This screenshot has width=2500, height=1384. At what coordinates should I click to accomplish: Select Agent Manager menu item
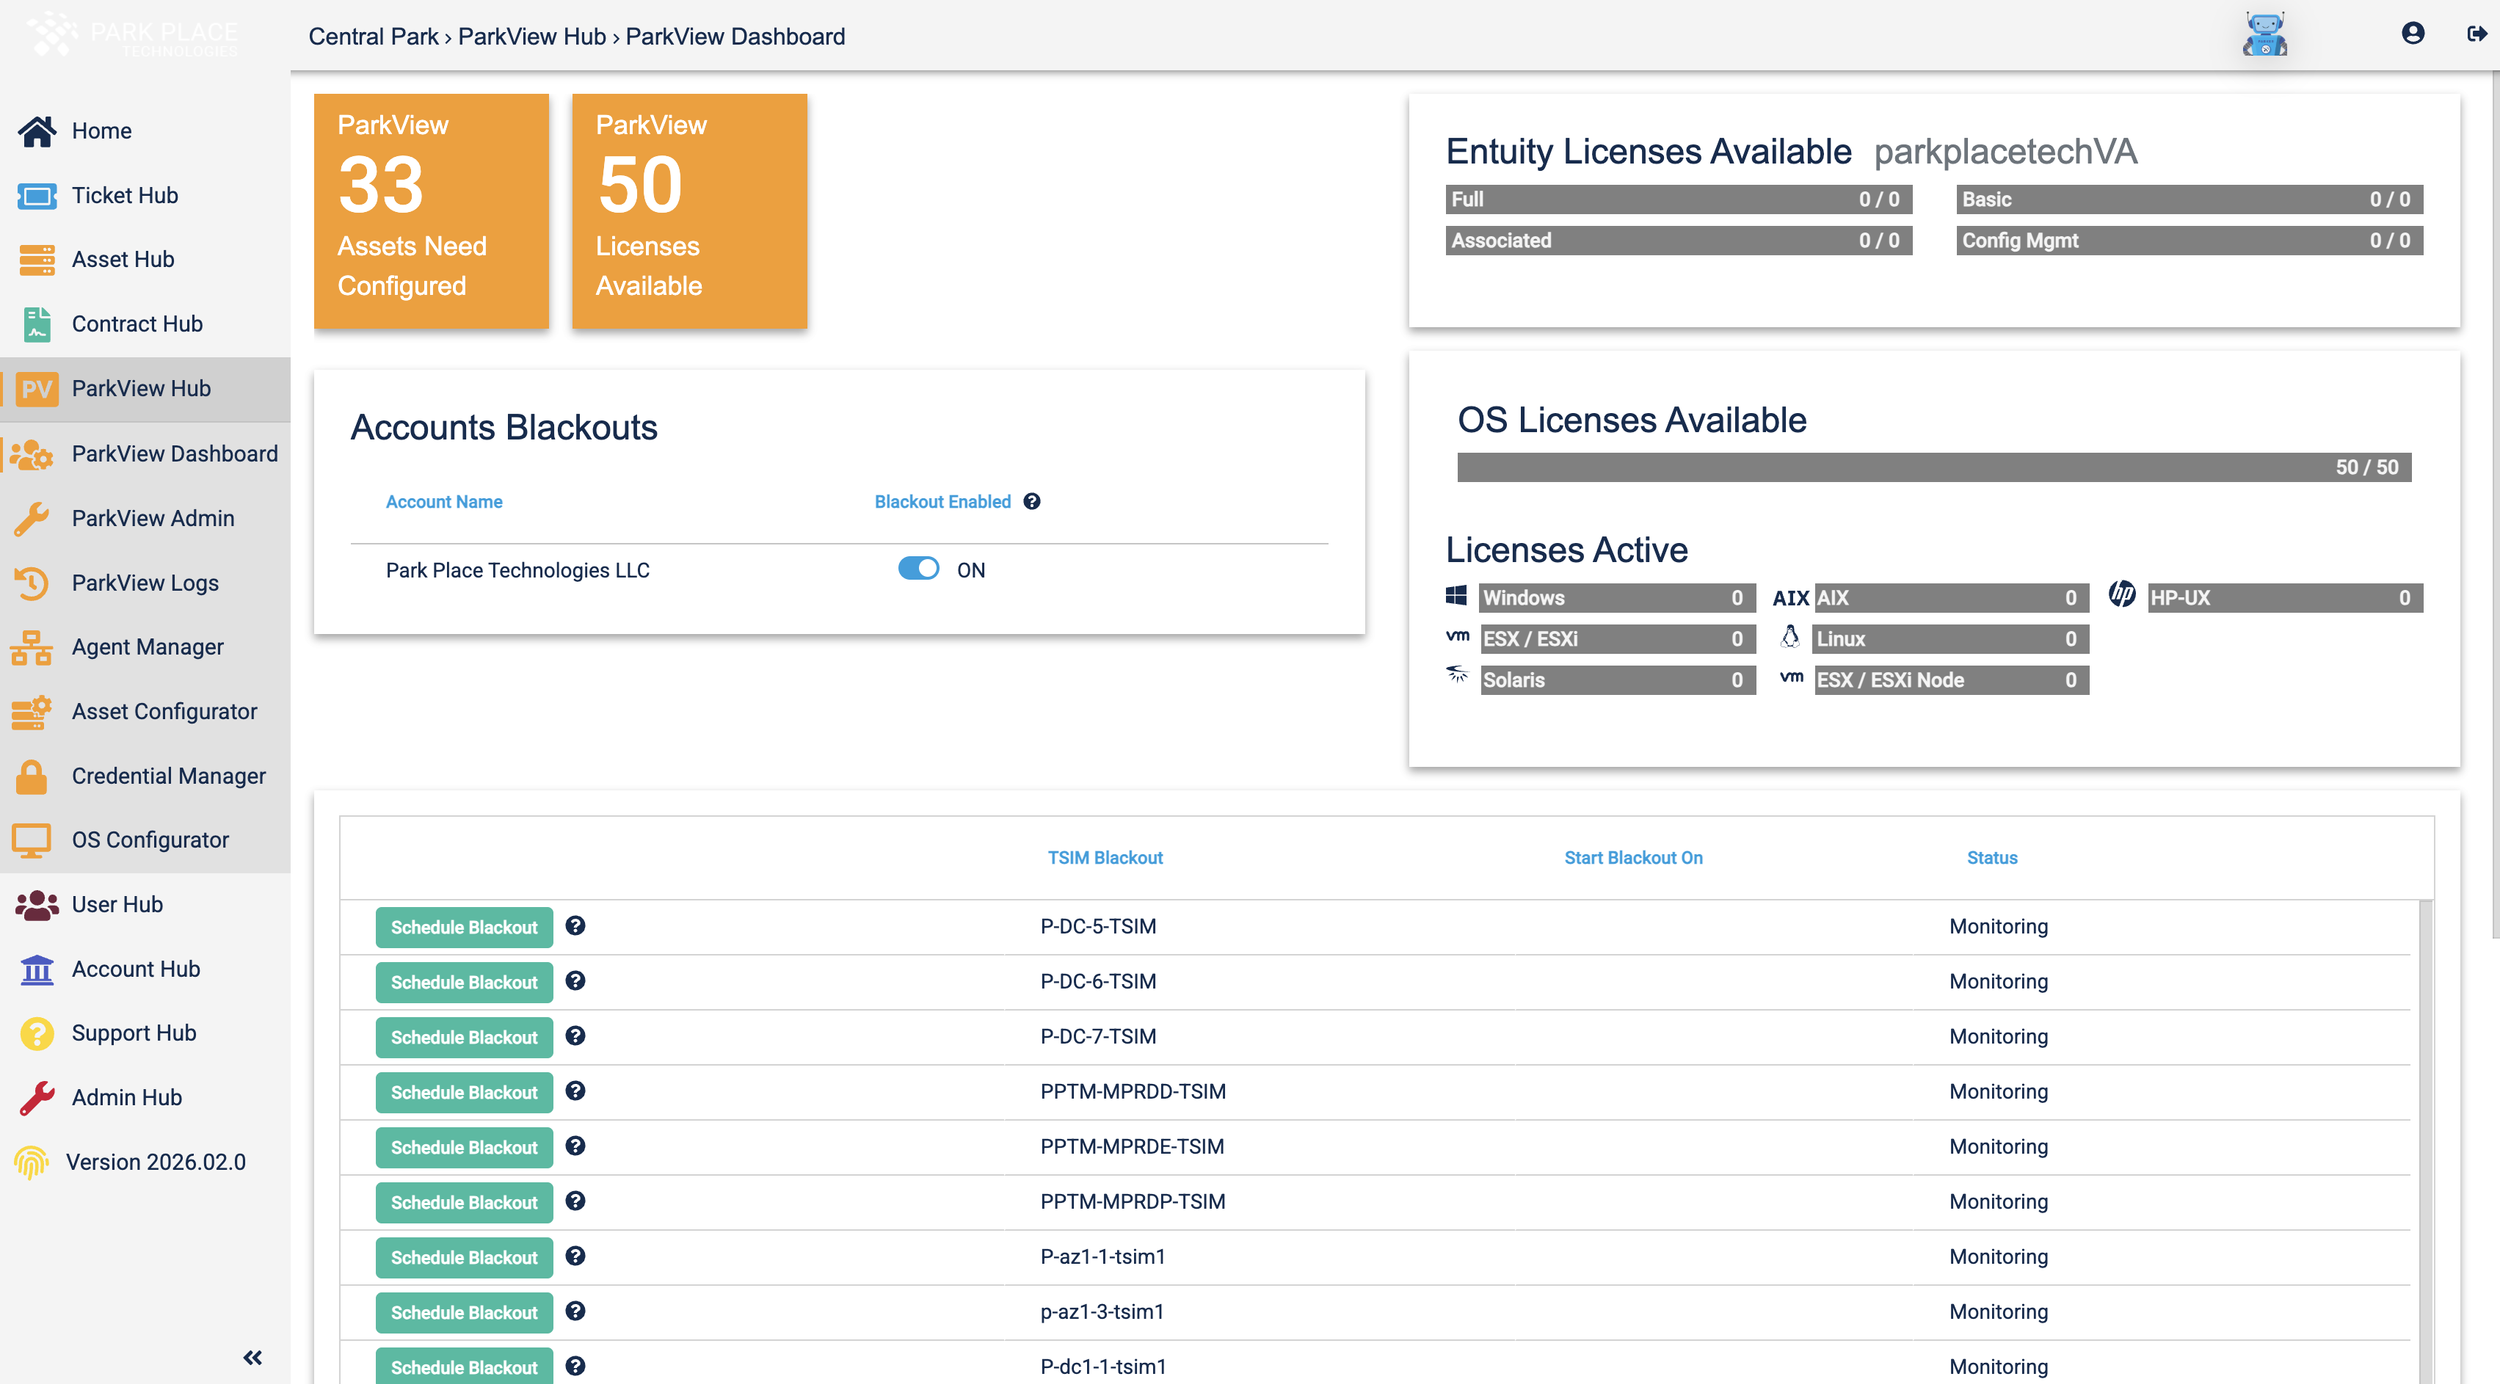pyautogui.click(x=147, y=647)
